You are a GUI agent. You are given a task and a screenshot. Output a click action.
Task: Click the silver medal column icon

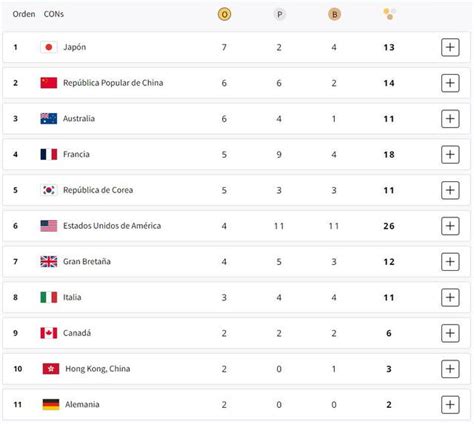[x=279, y=14]
